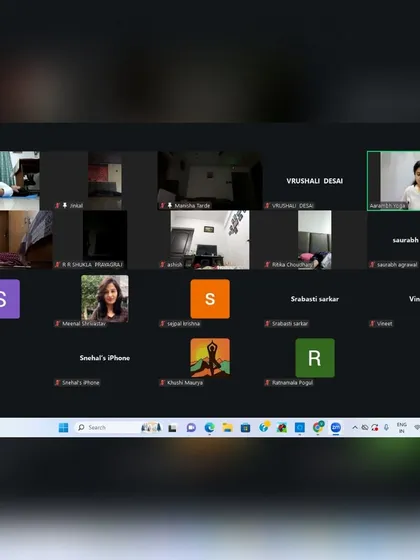Click the 'Khushi Maurya' name label
Viewport: 420px width, 560px height.
[185, 382]
